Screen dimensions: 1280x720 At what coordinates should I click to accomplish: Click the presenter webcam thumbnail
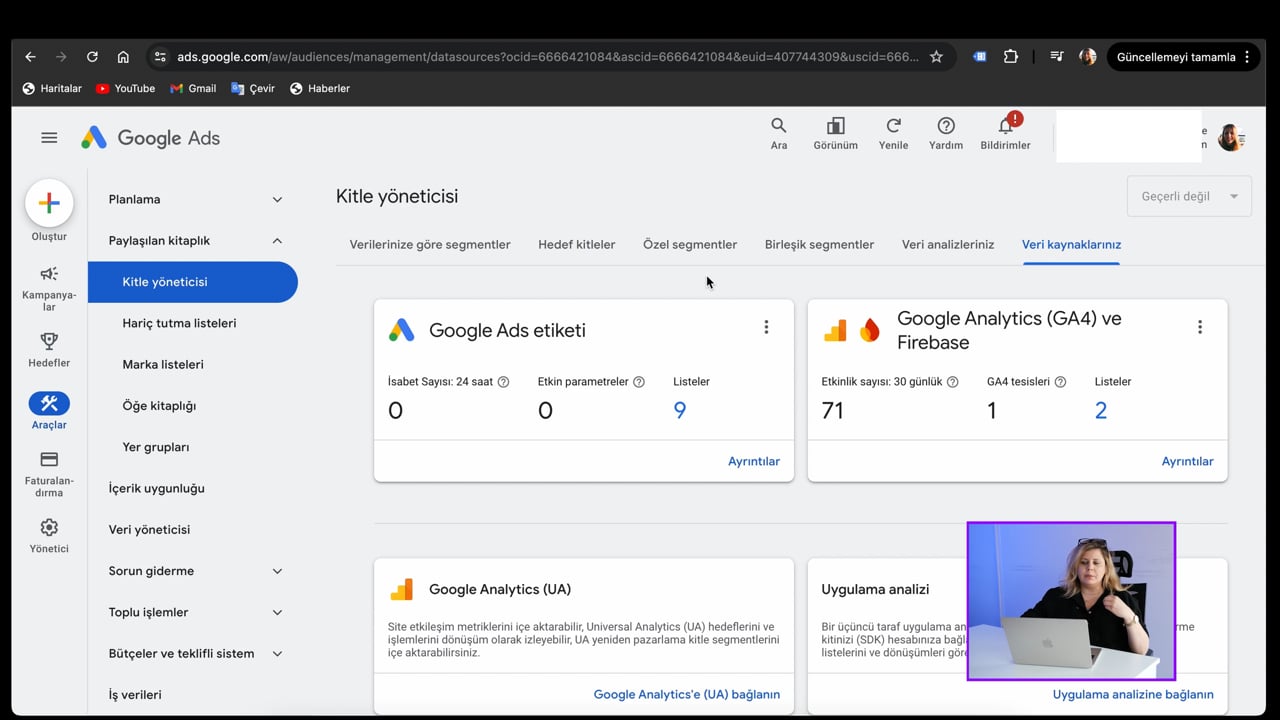(1071, 601)
